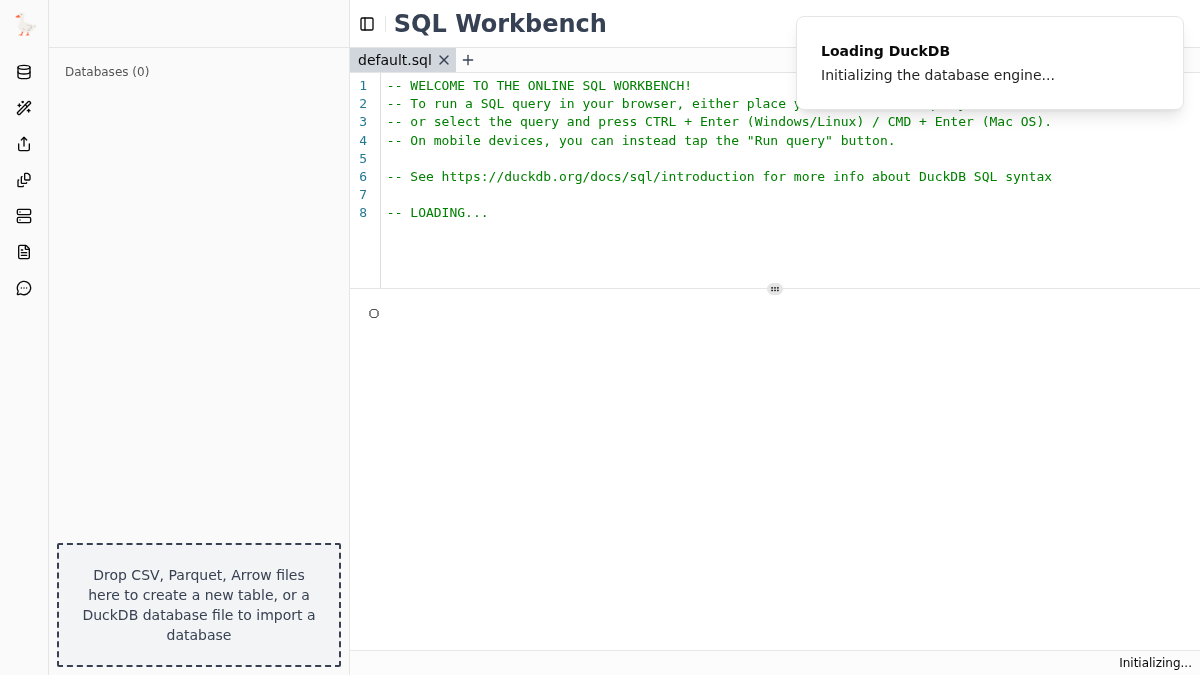Open the server stack icon

24,216
